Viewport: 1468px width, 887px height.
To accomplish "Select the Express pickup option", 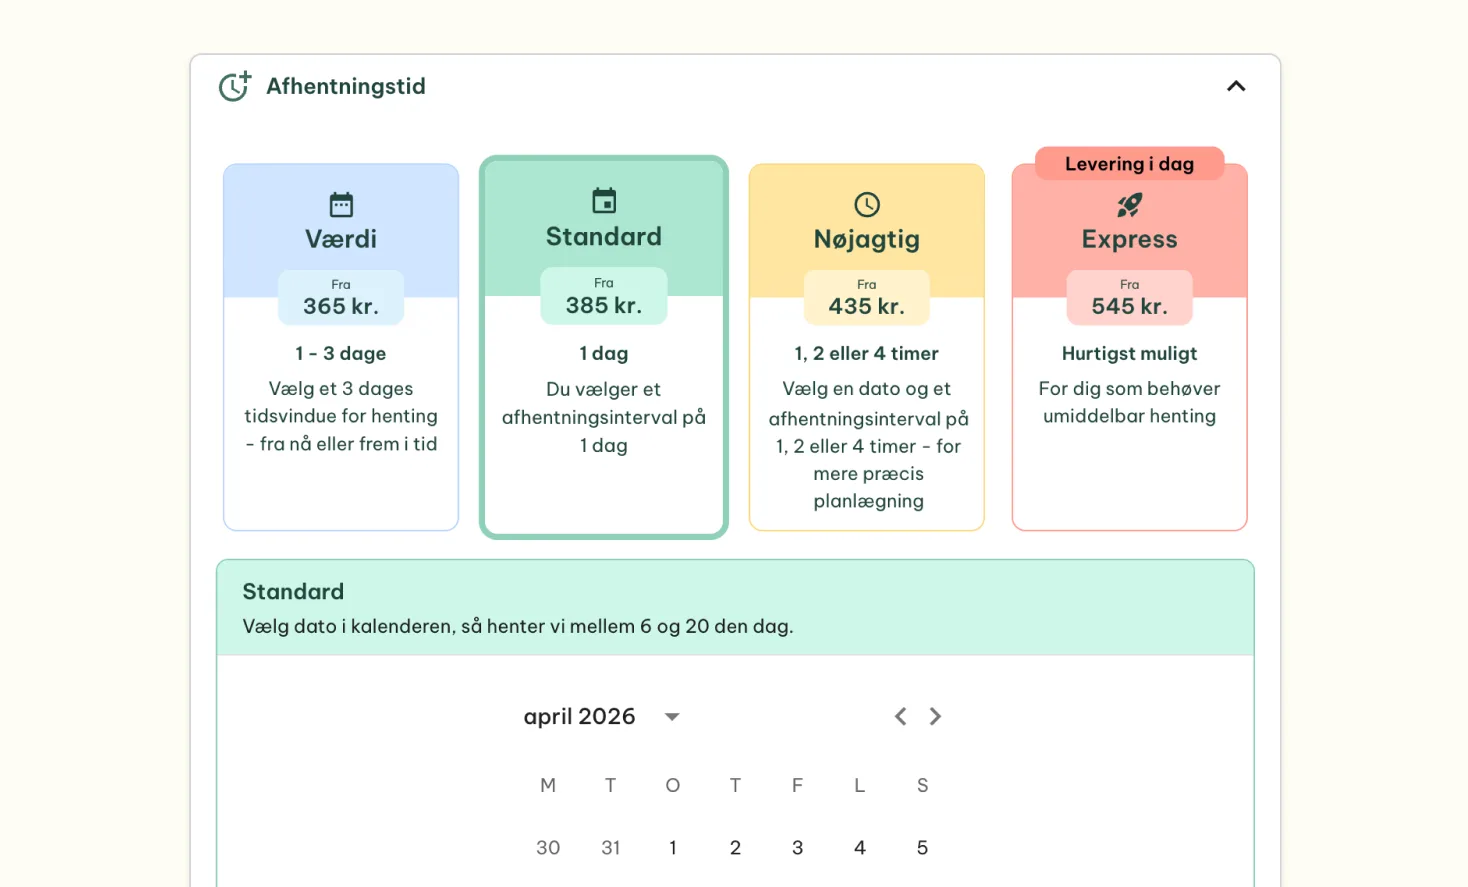I will click(1129, 346).
